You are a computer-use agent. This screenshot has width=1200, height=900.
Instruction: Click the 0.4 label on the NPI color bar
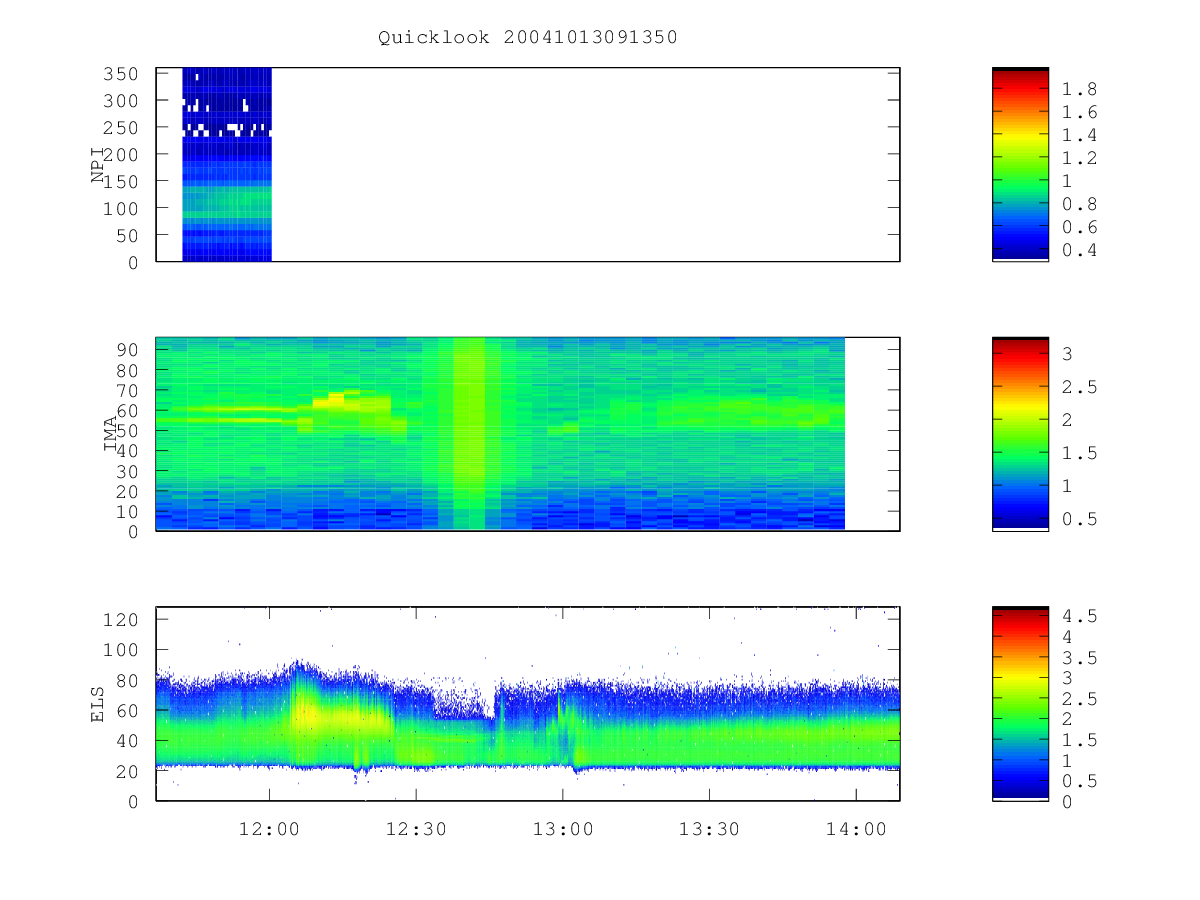(1079, 250)
